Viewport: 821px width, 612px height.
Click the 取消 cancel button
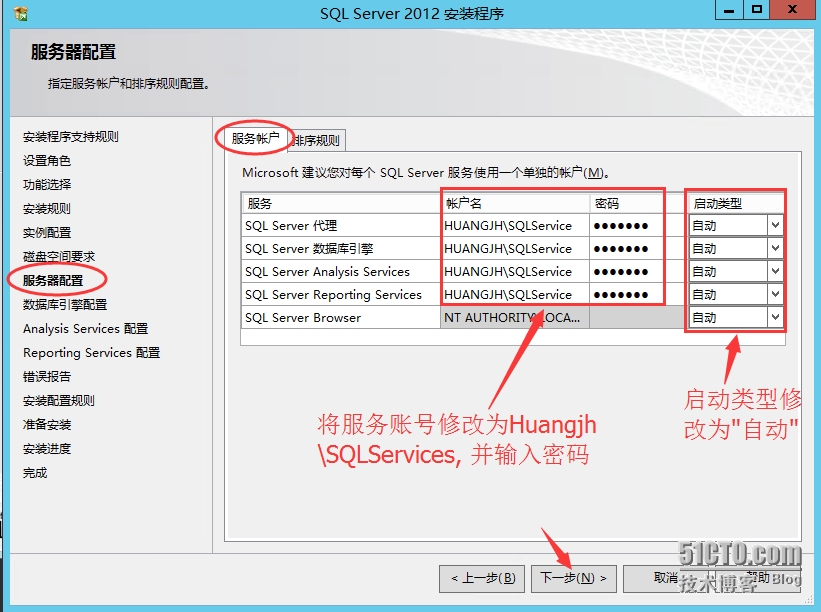click(x=665, y=577)
